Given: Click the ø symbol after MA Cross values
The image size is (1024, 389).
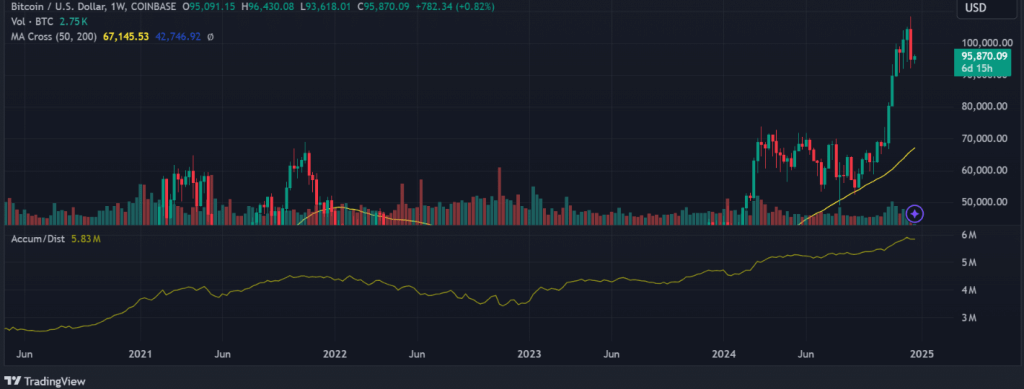Looking at the screenshot, I should pyautogui.click(x=210, y=37).
